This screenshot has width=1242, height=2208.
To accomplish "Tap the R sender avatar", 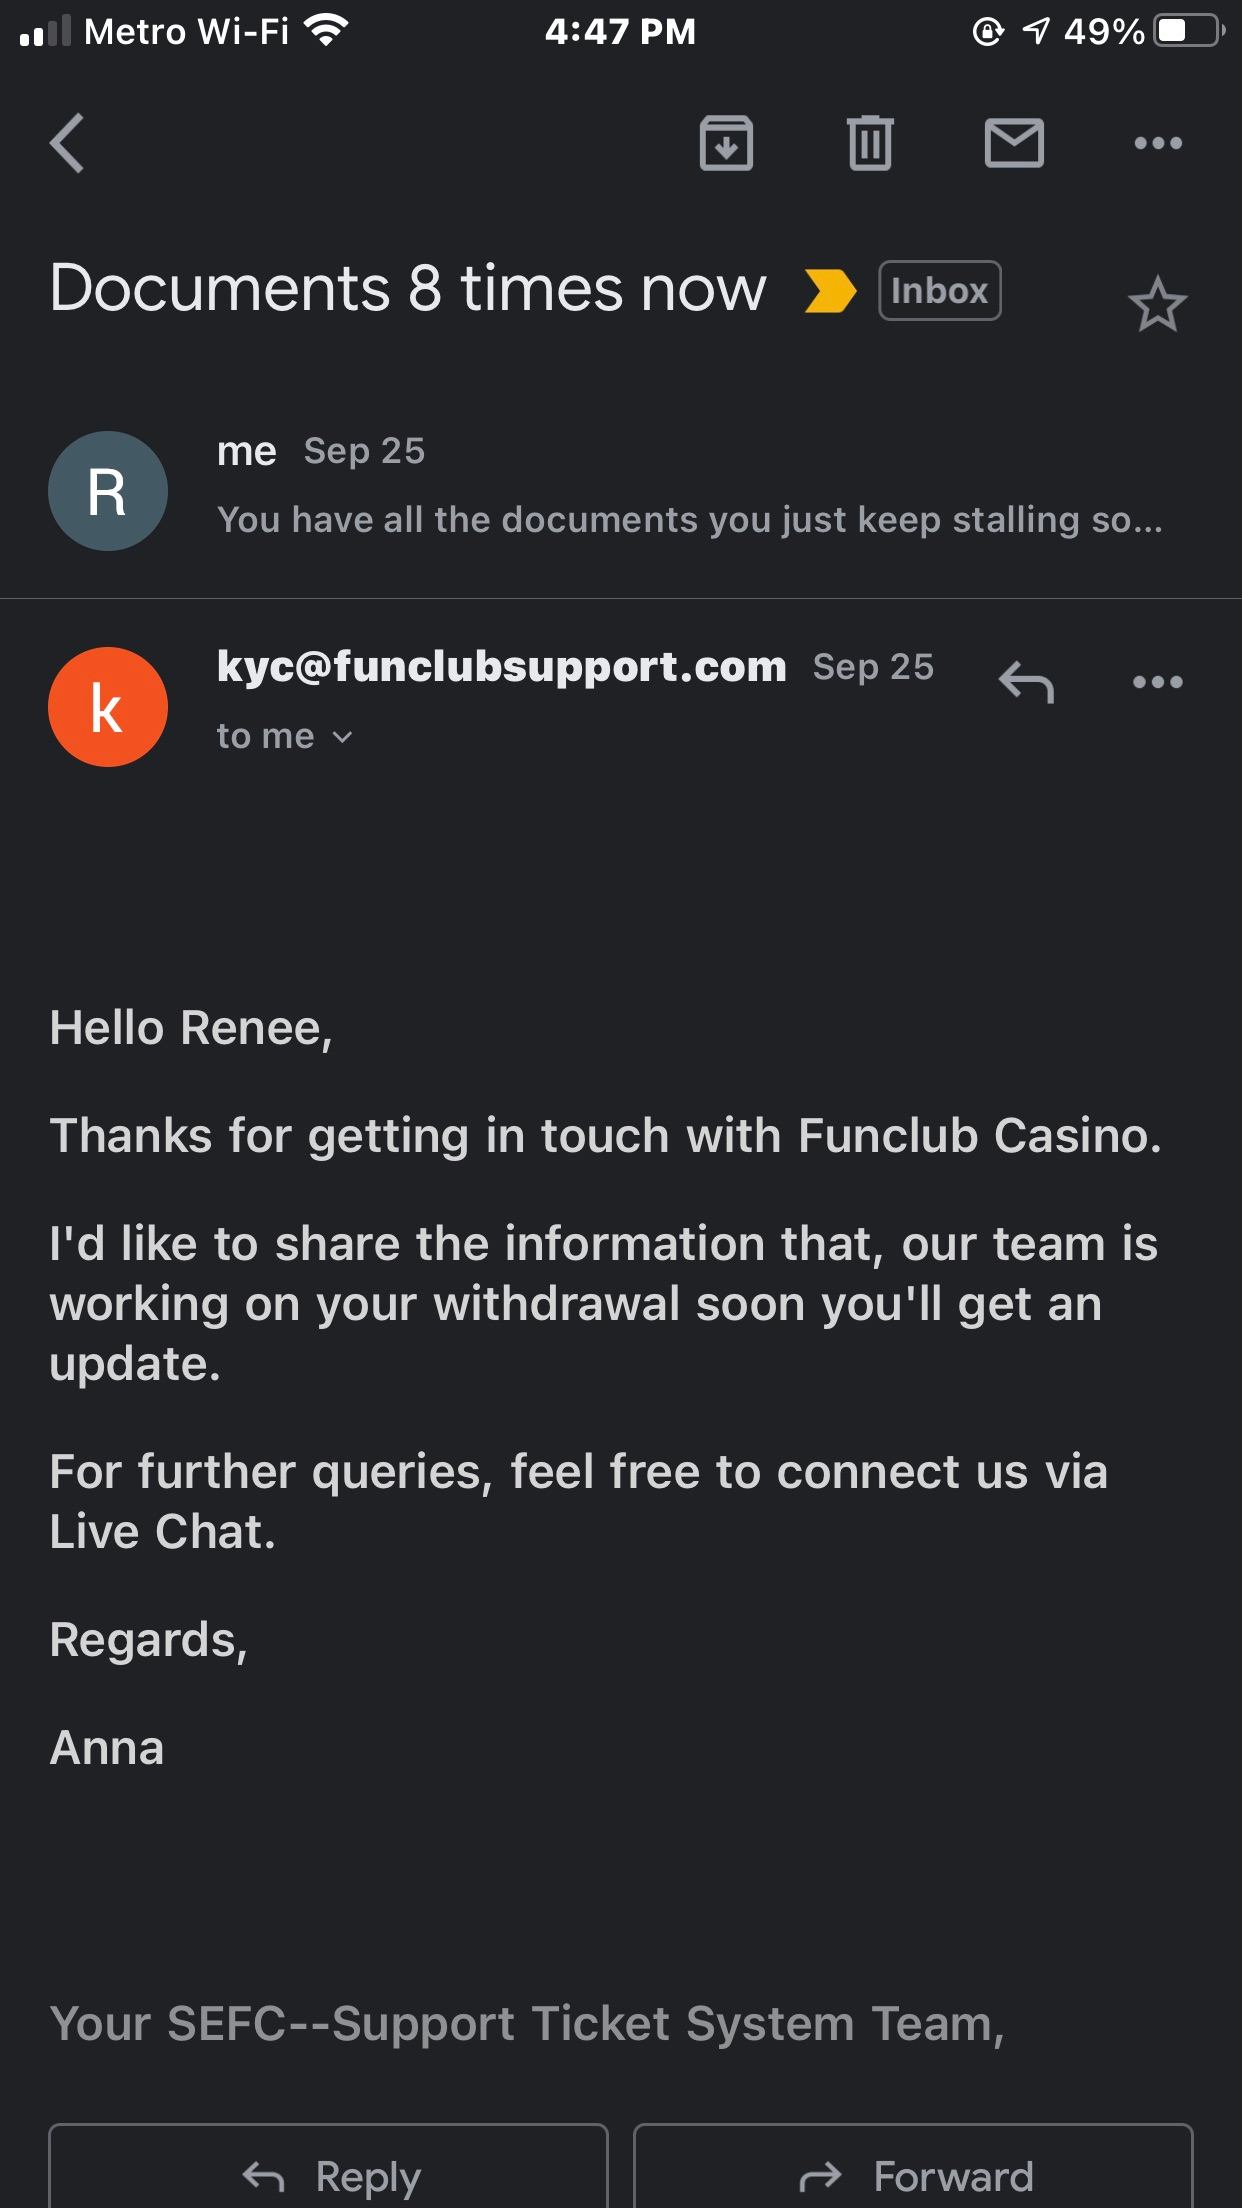I will pos(108,491).
